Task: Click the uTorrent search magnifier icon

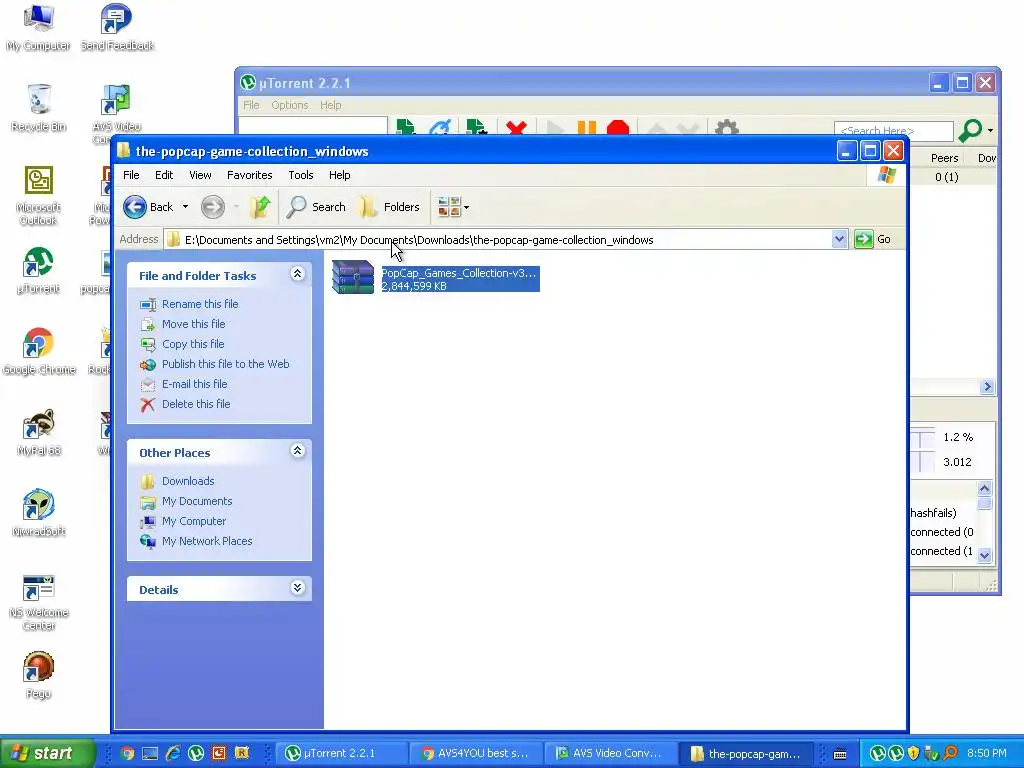Action: (970, 130)
